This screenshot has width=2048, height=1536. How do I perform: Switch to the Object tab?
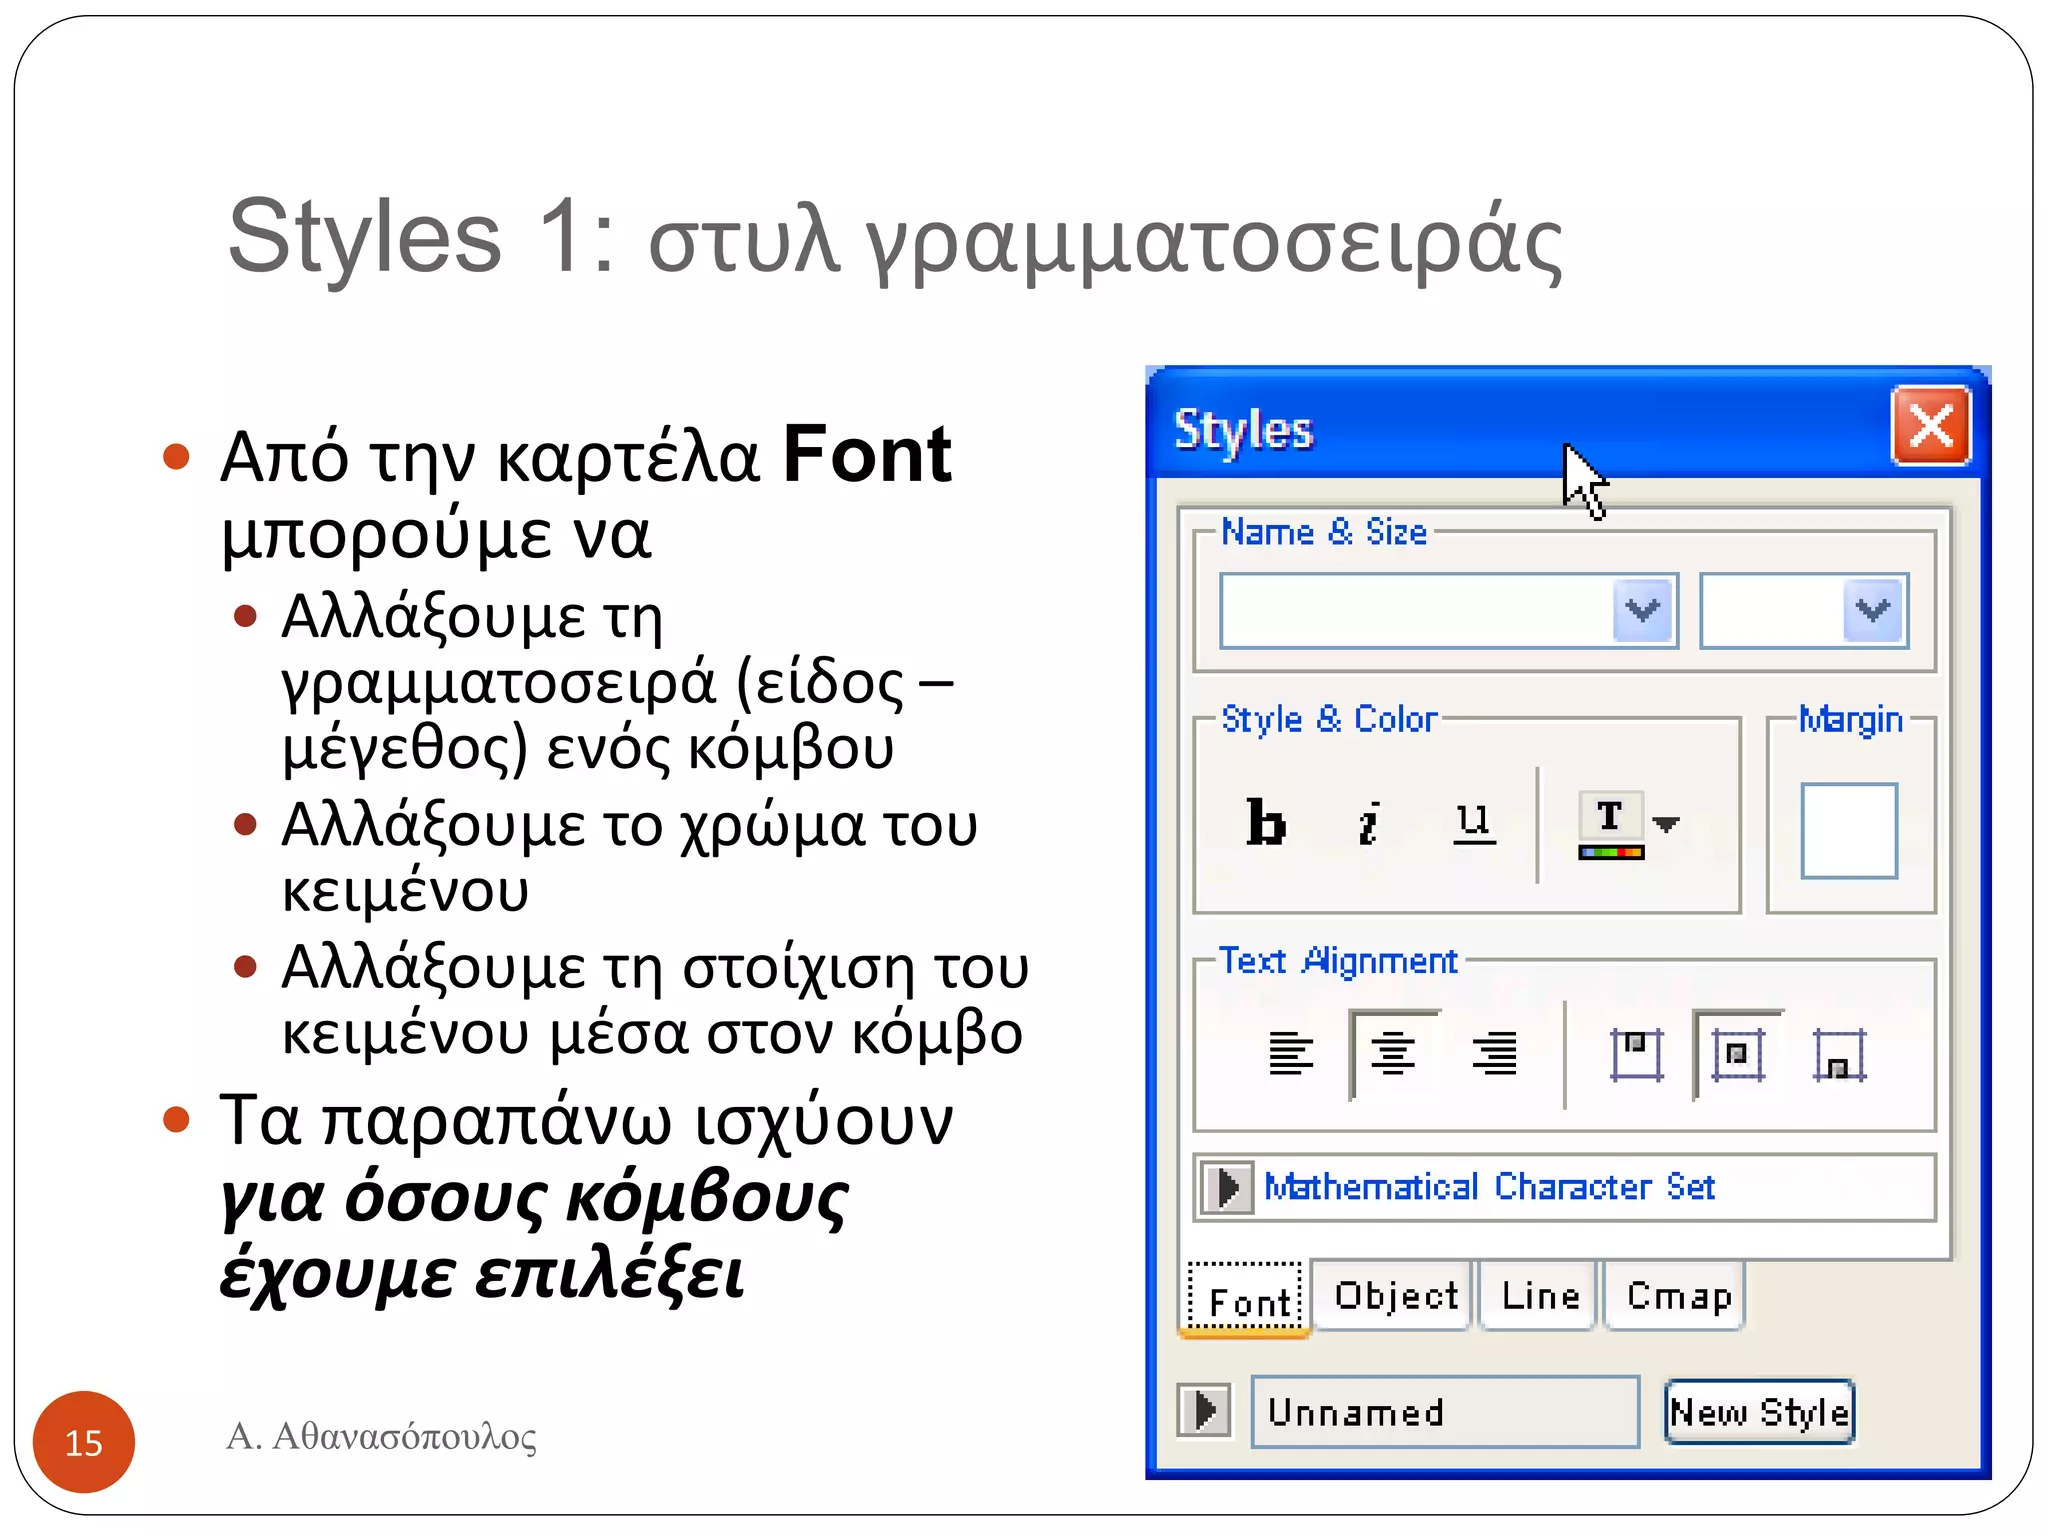coord(1395,1296)
